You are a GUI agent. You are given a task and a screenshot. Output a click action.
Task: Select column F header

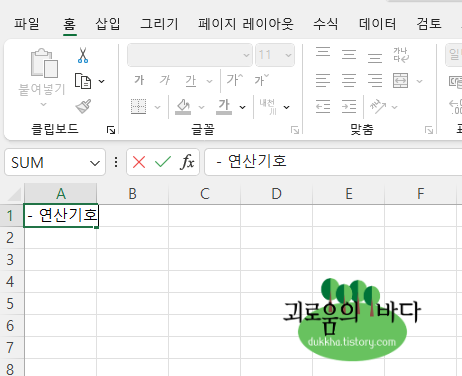421,194
